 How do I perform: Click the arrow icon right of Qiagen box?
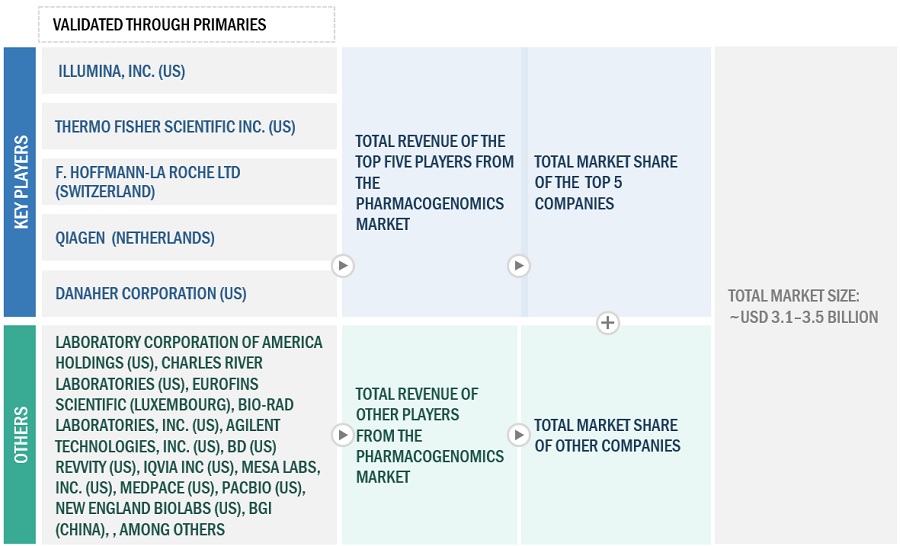pyautogui.click(x=343, y=266)
